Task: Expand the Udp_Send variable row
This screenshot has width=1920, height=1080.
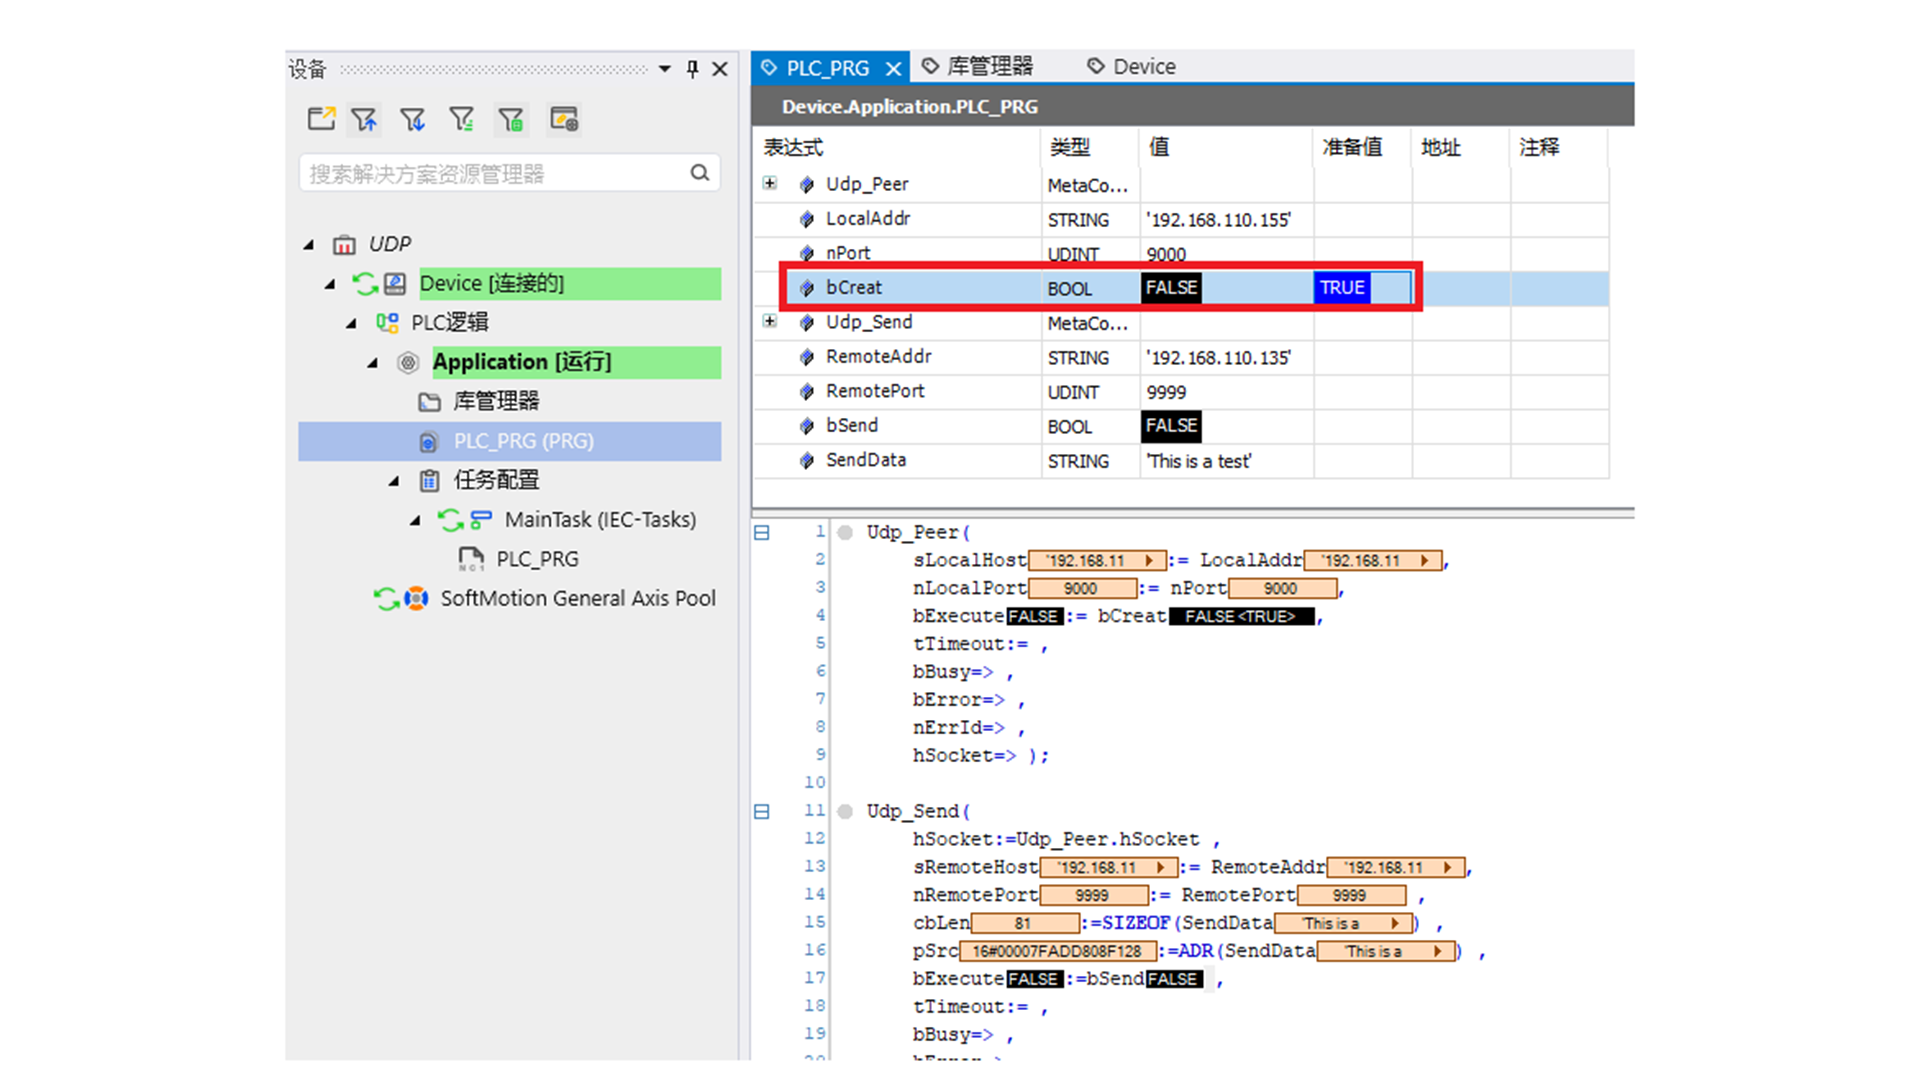Action: [769, 321]
